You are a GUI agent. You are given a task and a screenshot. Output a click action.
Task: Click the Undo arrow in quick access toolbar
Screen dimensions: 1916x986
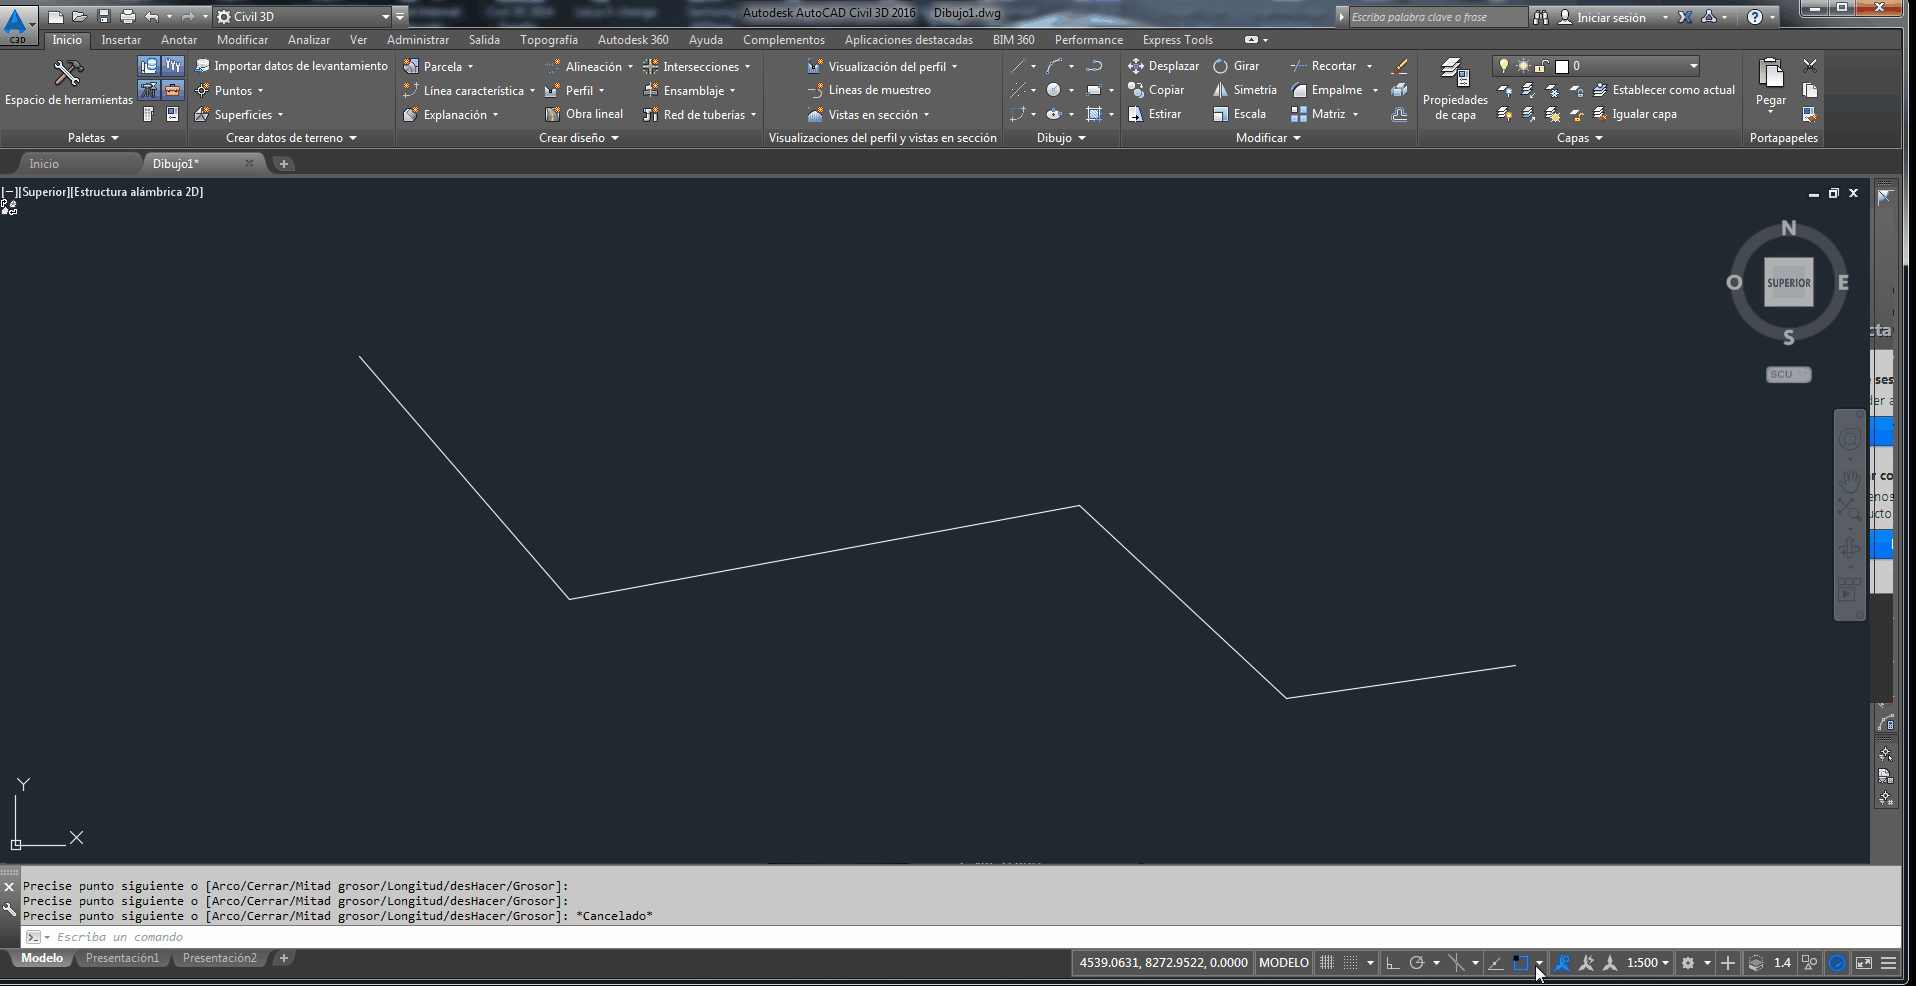(x=151, y=17)
